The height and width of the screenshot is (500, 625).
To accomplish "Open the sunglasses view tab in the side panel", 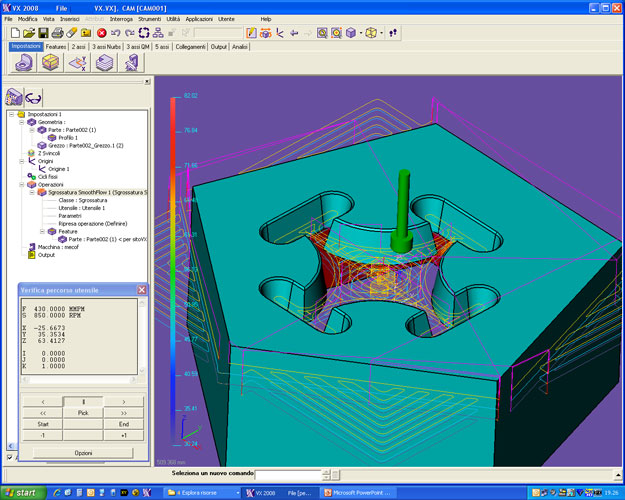I will tap(35, 98).
